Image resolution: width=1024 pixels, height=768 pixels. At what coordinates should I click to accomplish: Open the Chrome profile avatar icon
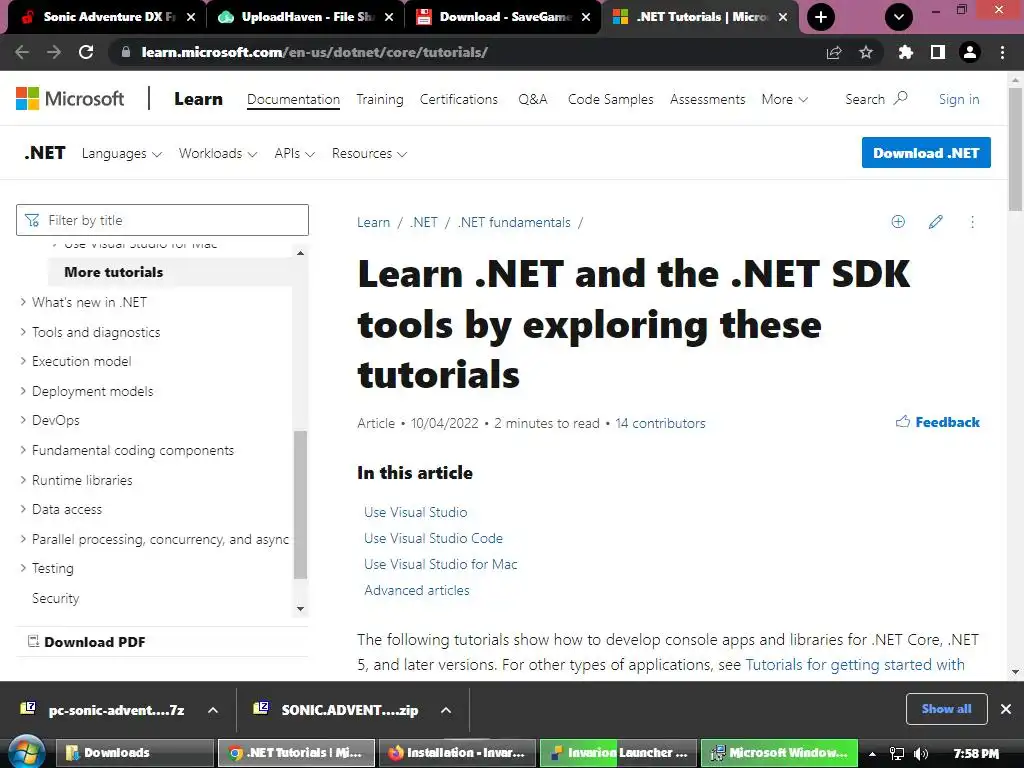pos(970,52)
